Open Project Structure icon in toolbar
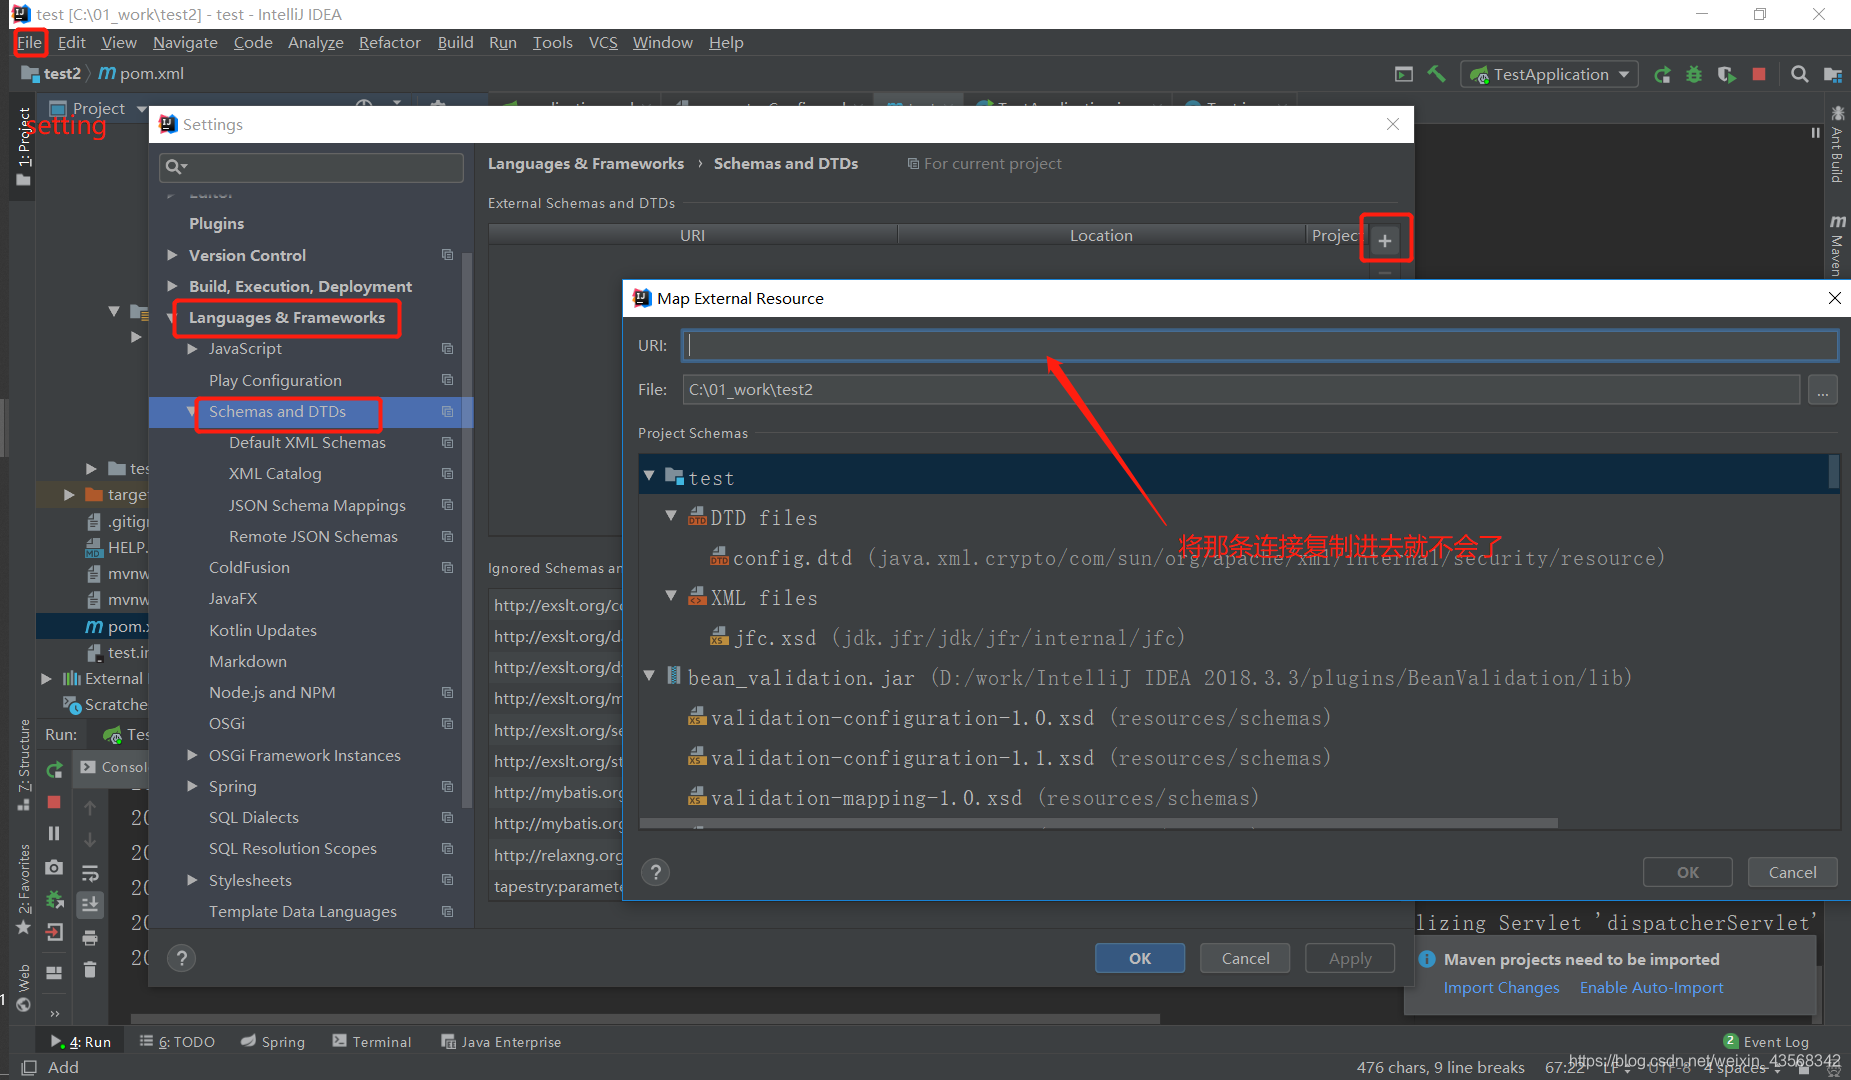Viewport: 1851px width, 1080px height. click(x=1832, y=74)
